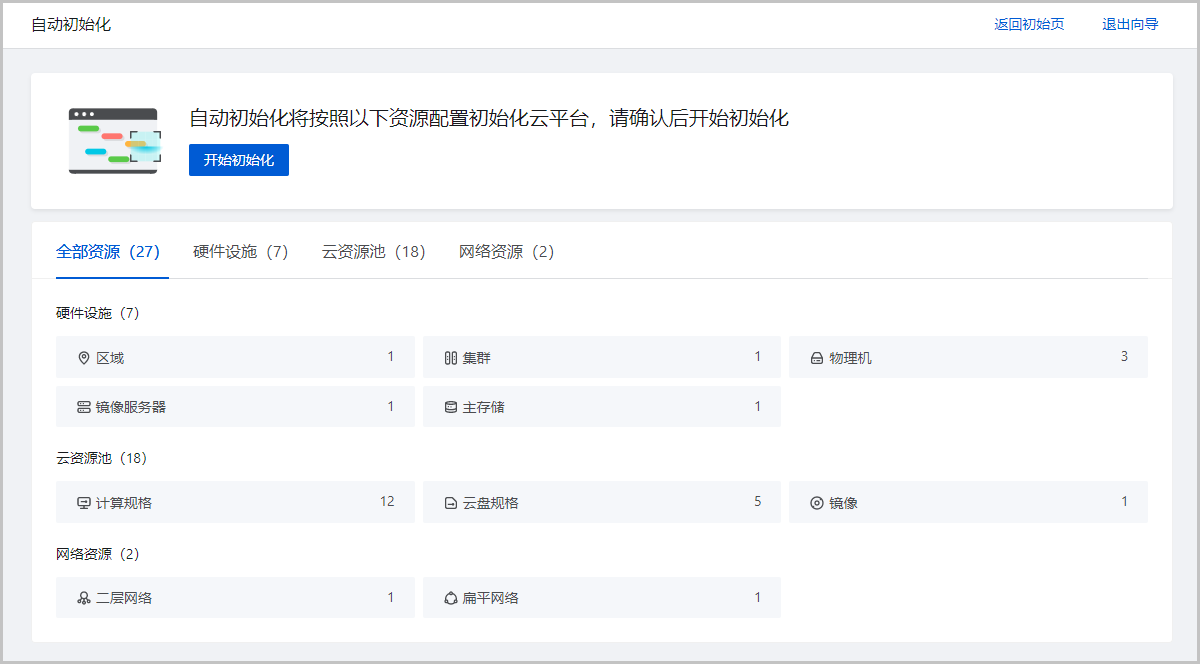Image resolution: width=1200 pixels, height=664 pixels.
Task: Click the 镜像 disc icon
Action: click(816, 503)
